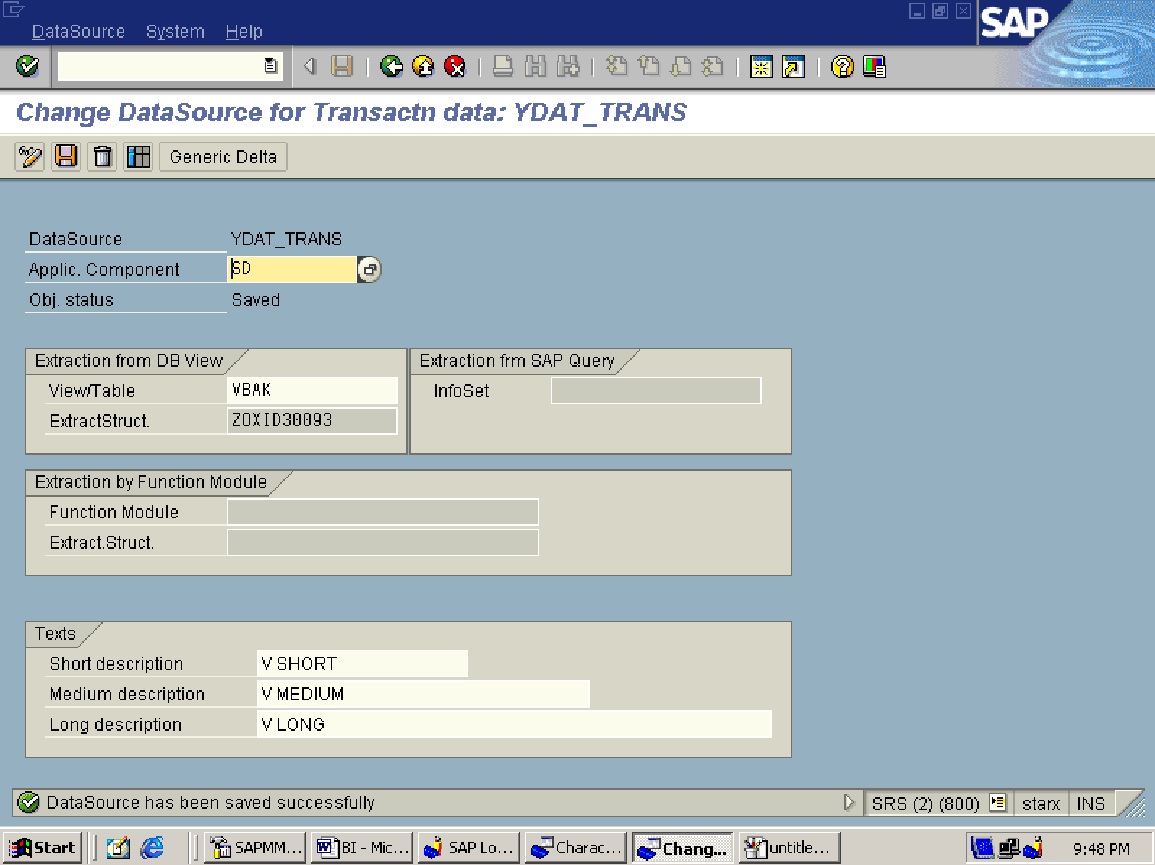Click the Internet Explorer quick launch icon
Screen dimensions: 1155x865
click(152, 847)
